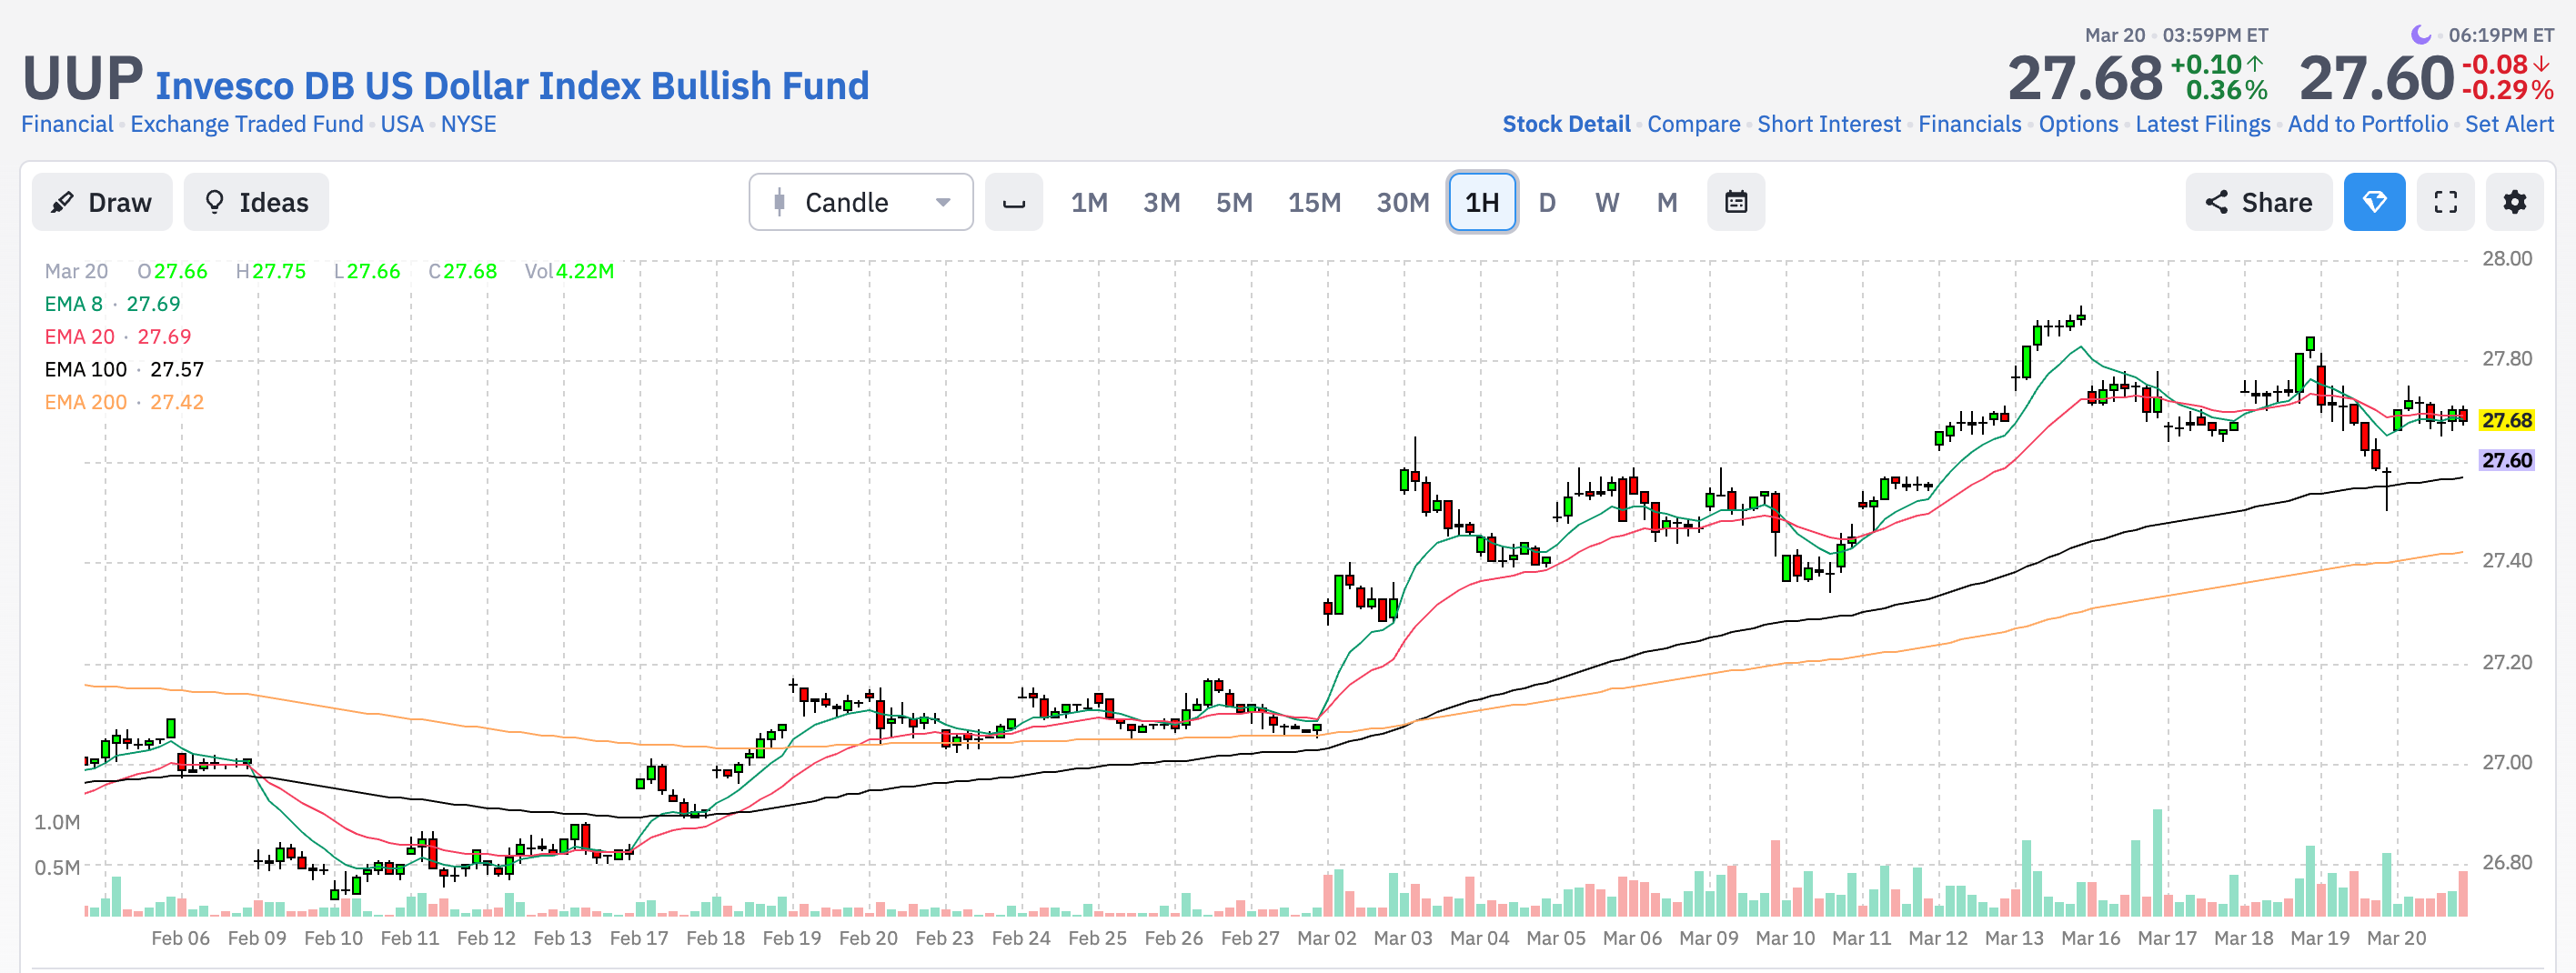Select the EMA 200 indicator label

point(124,402)
